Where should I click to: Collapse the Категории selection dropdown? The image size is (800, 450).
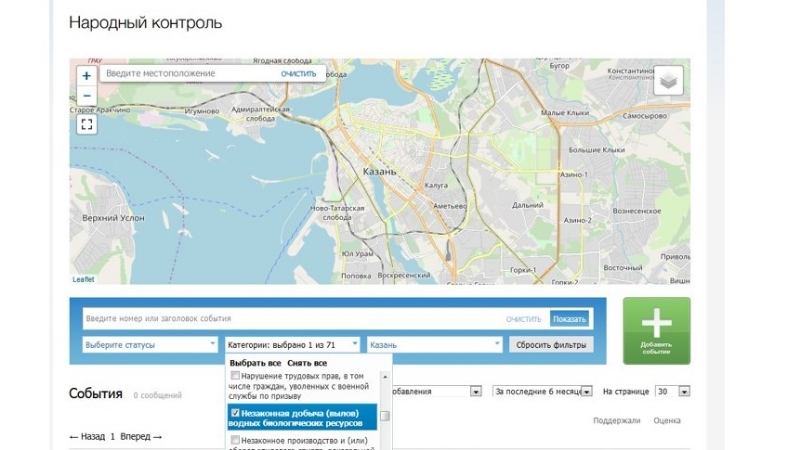292,345
